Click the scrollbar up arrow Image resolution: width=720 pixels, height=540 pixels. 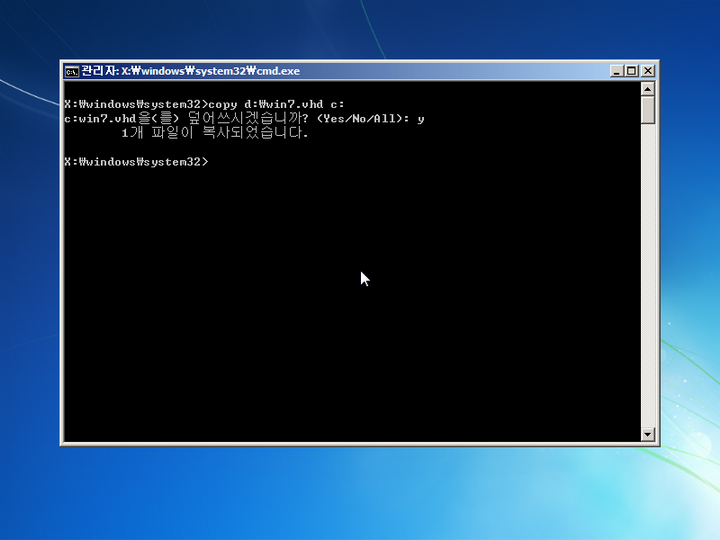[x=647, y=89]
